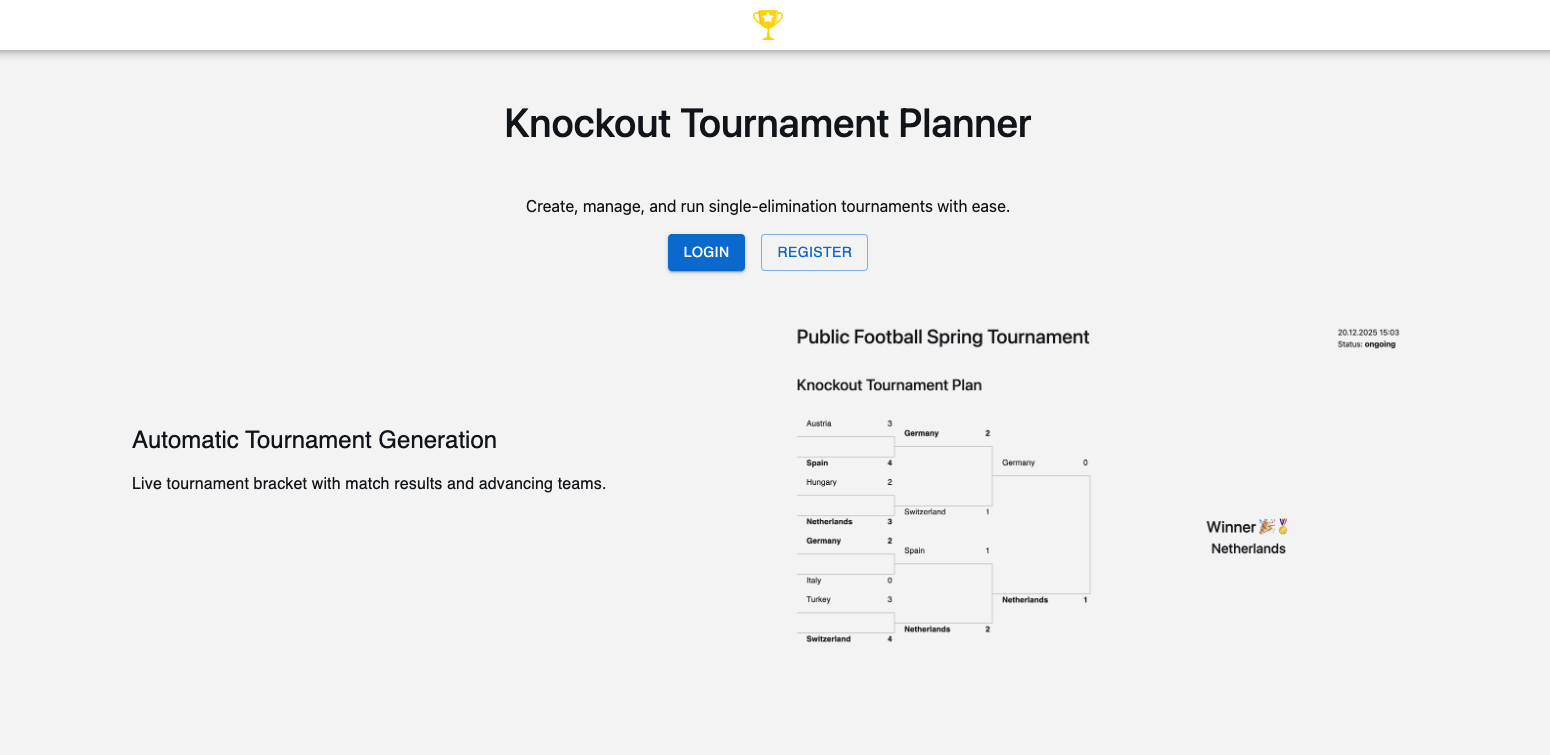Viewport: 1550px width, 755px height.
Task: Click Germany's finalist entry with score 0
Action: 1018,463
